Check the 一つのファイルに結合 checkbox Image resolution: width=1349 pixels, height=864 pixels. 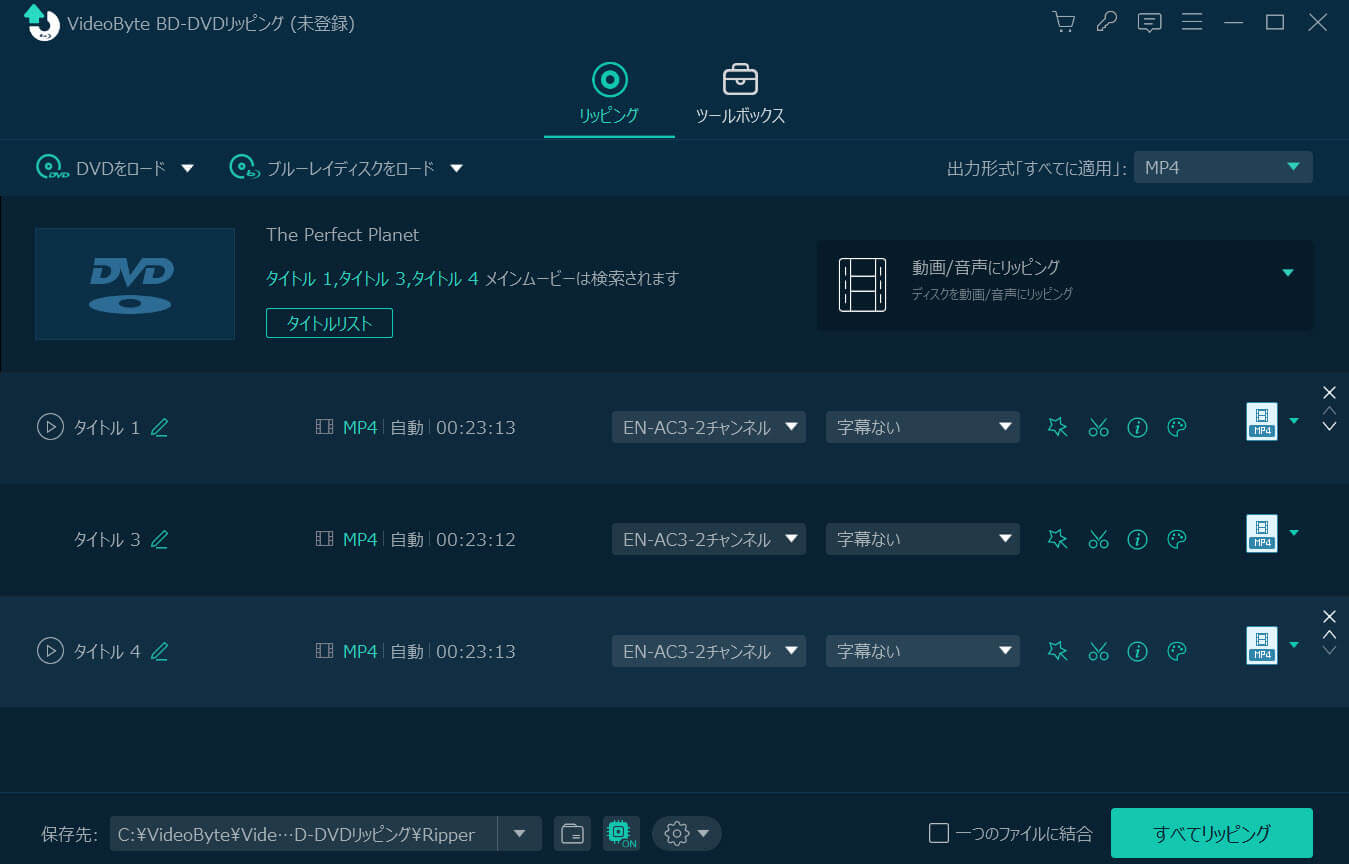[x=940, y=831]
